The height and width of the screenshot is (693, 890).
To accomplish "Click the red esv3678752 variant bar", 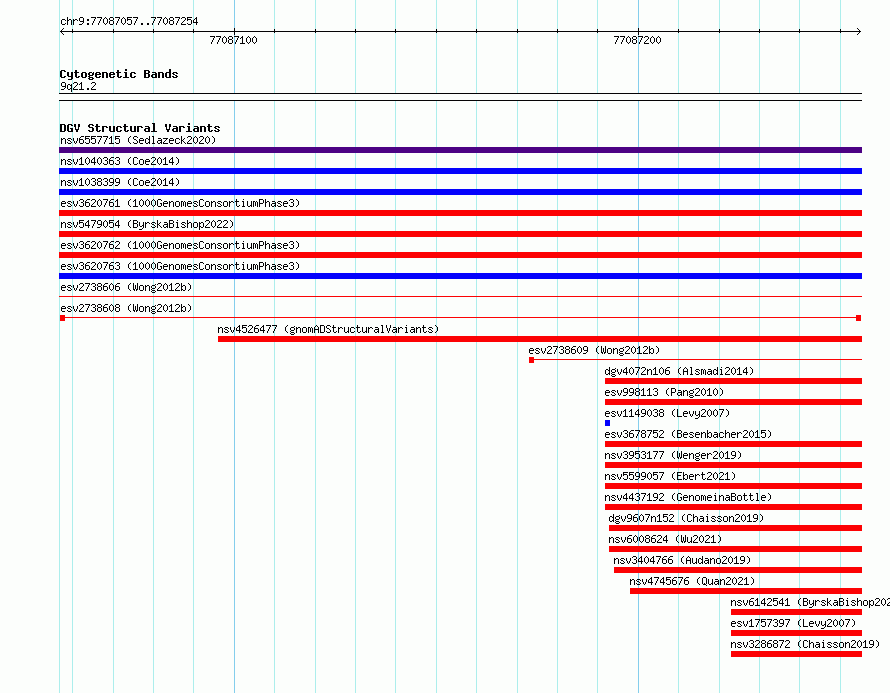I will (x=733, y=444).
